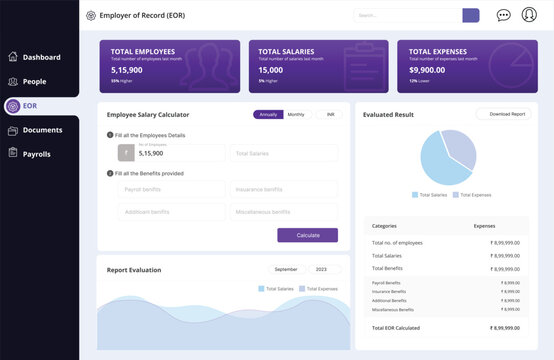Click Report Evaluation Total Expenses legend swatch

coord(302,289)
